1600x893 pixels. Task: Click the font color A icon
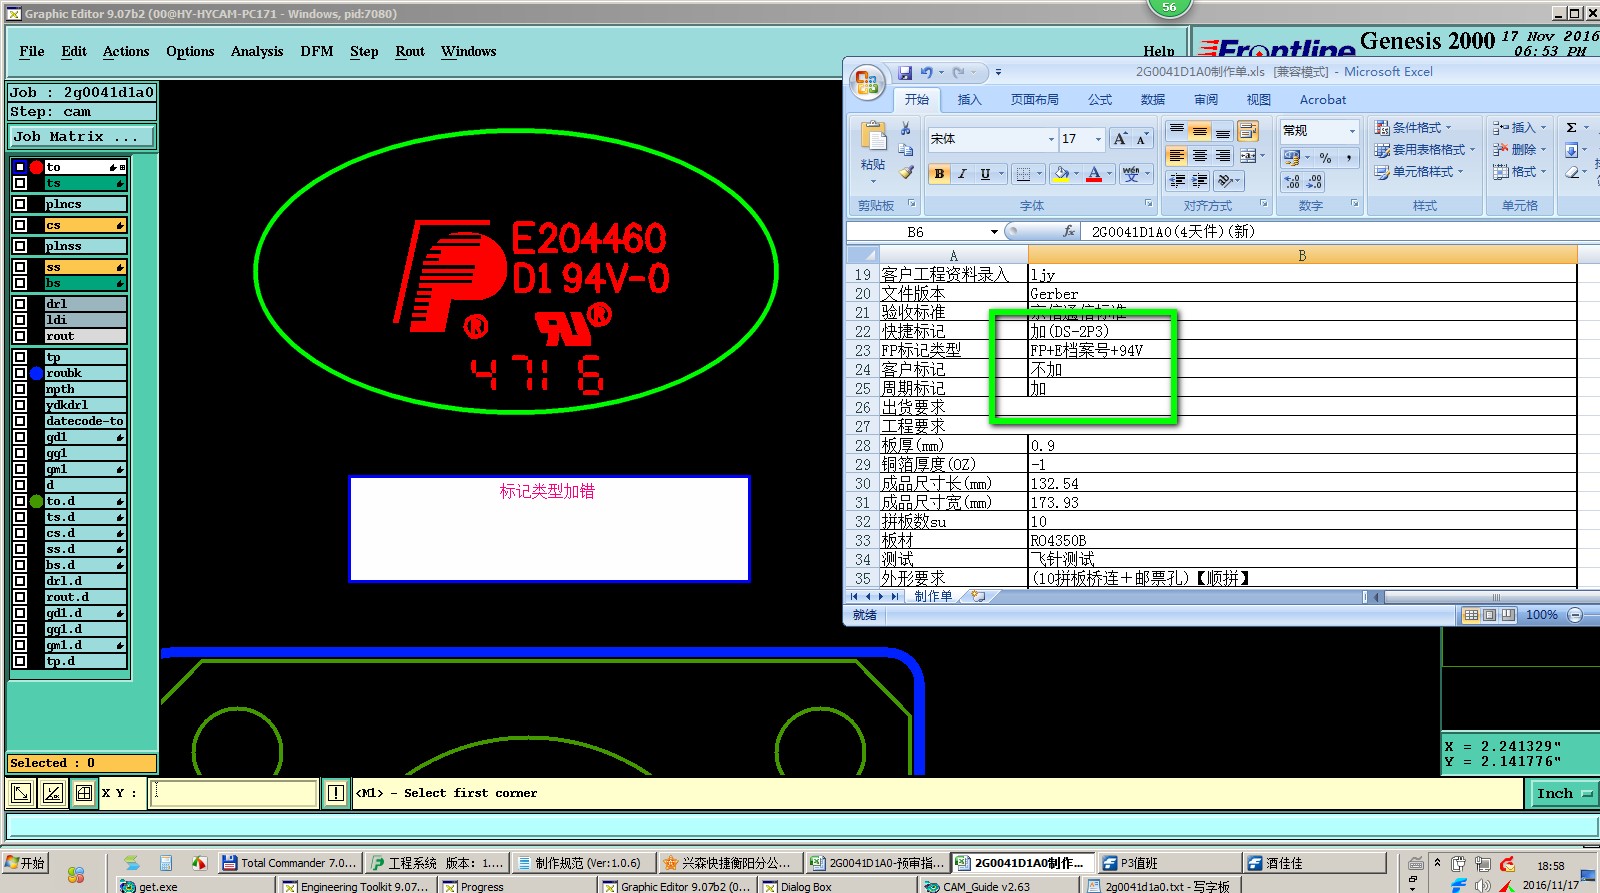point(1094,174)
